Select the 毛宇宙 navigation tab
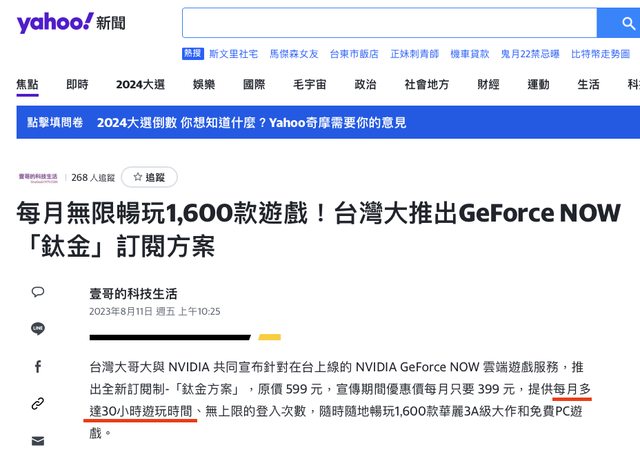Screen dimensions: 640x450 coord(309,85)
